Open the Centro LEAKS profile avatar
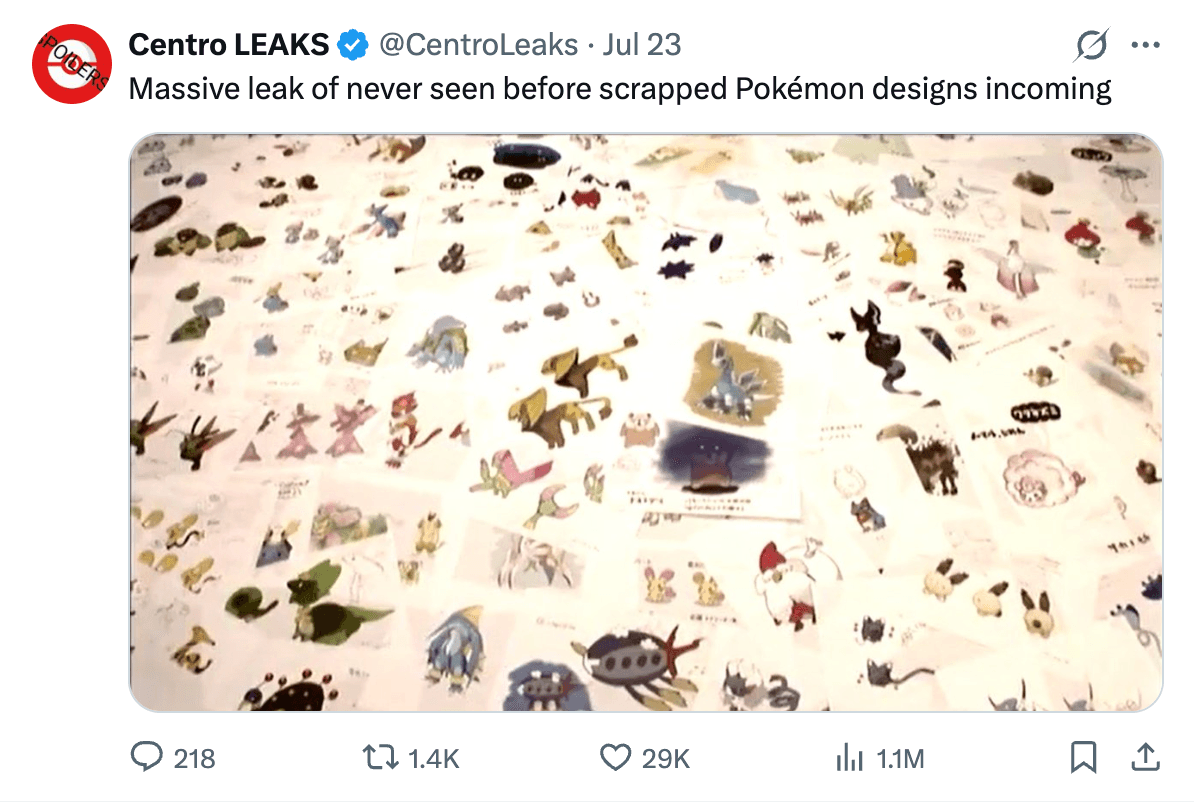 (72, 64)
